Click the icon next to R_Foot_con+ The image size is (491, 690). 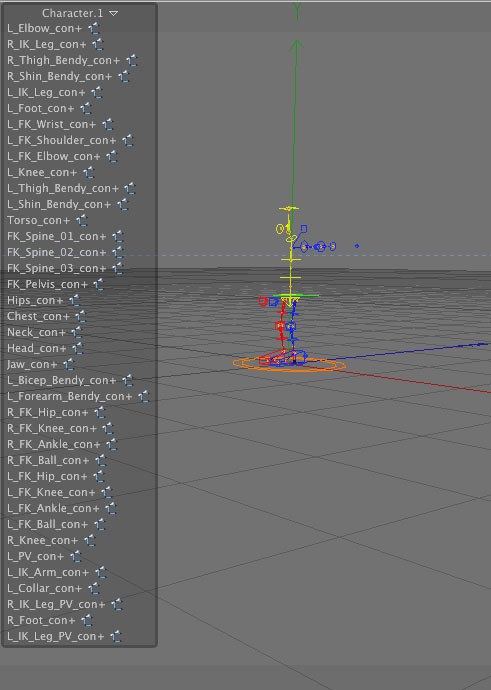pyautogui.click(x=87, y=620)
